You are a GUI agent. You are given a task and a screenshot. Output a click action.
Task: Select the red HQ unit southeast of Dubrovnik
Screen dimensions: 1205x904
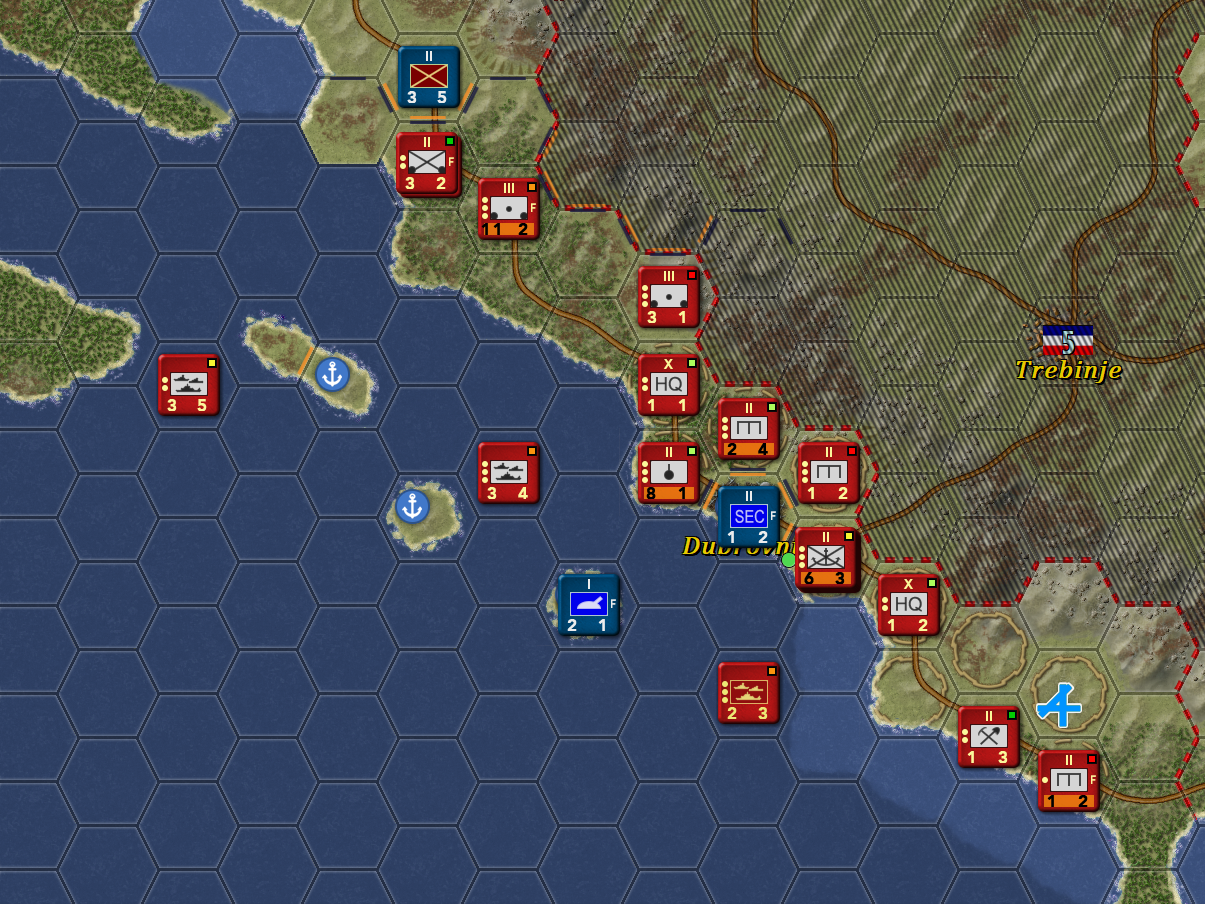point(908,604)
